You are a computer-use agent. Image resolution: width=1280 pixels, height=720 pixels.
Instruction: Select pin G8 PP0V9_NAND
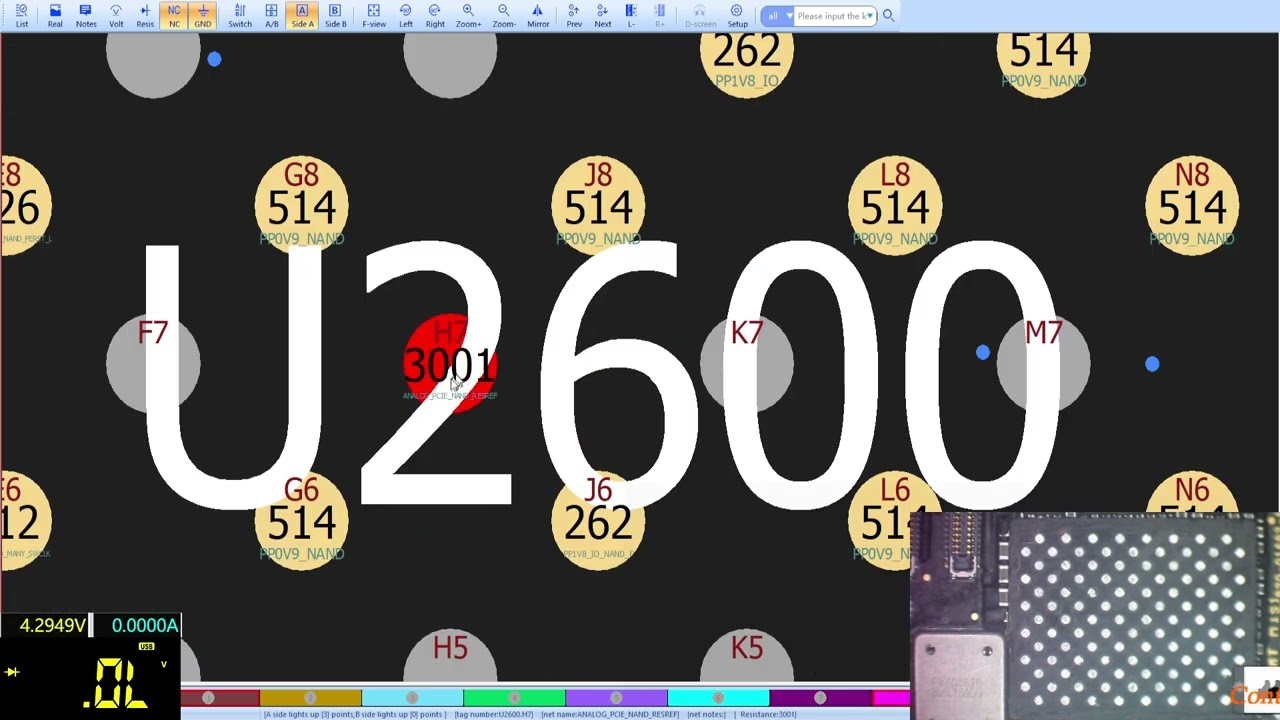tap(302, 205)
